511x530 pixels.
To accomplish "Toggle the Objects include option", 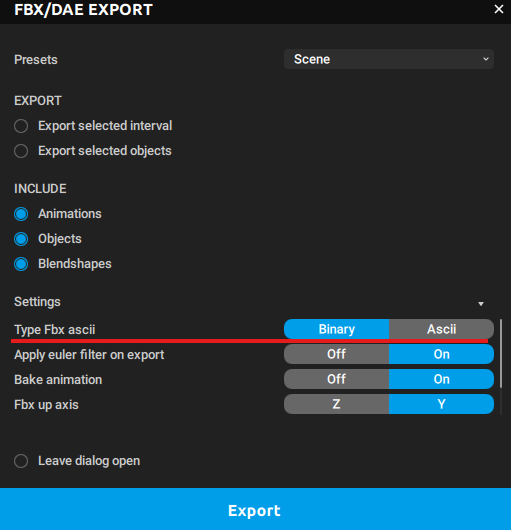I will pyautogui.click(x=21, y=239).
